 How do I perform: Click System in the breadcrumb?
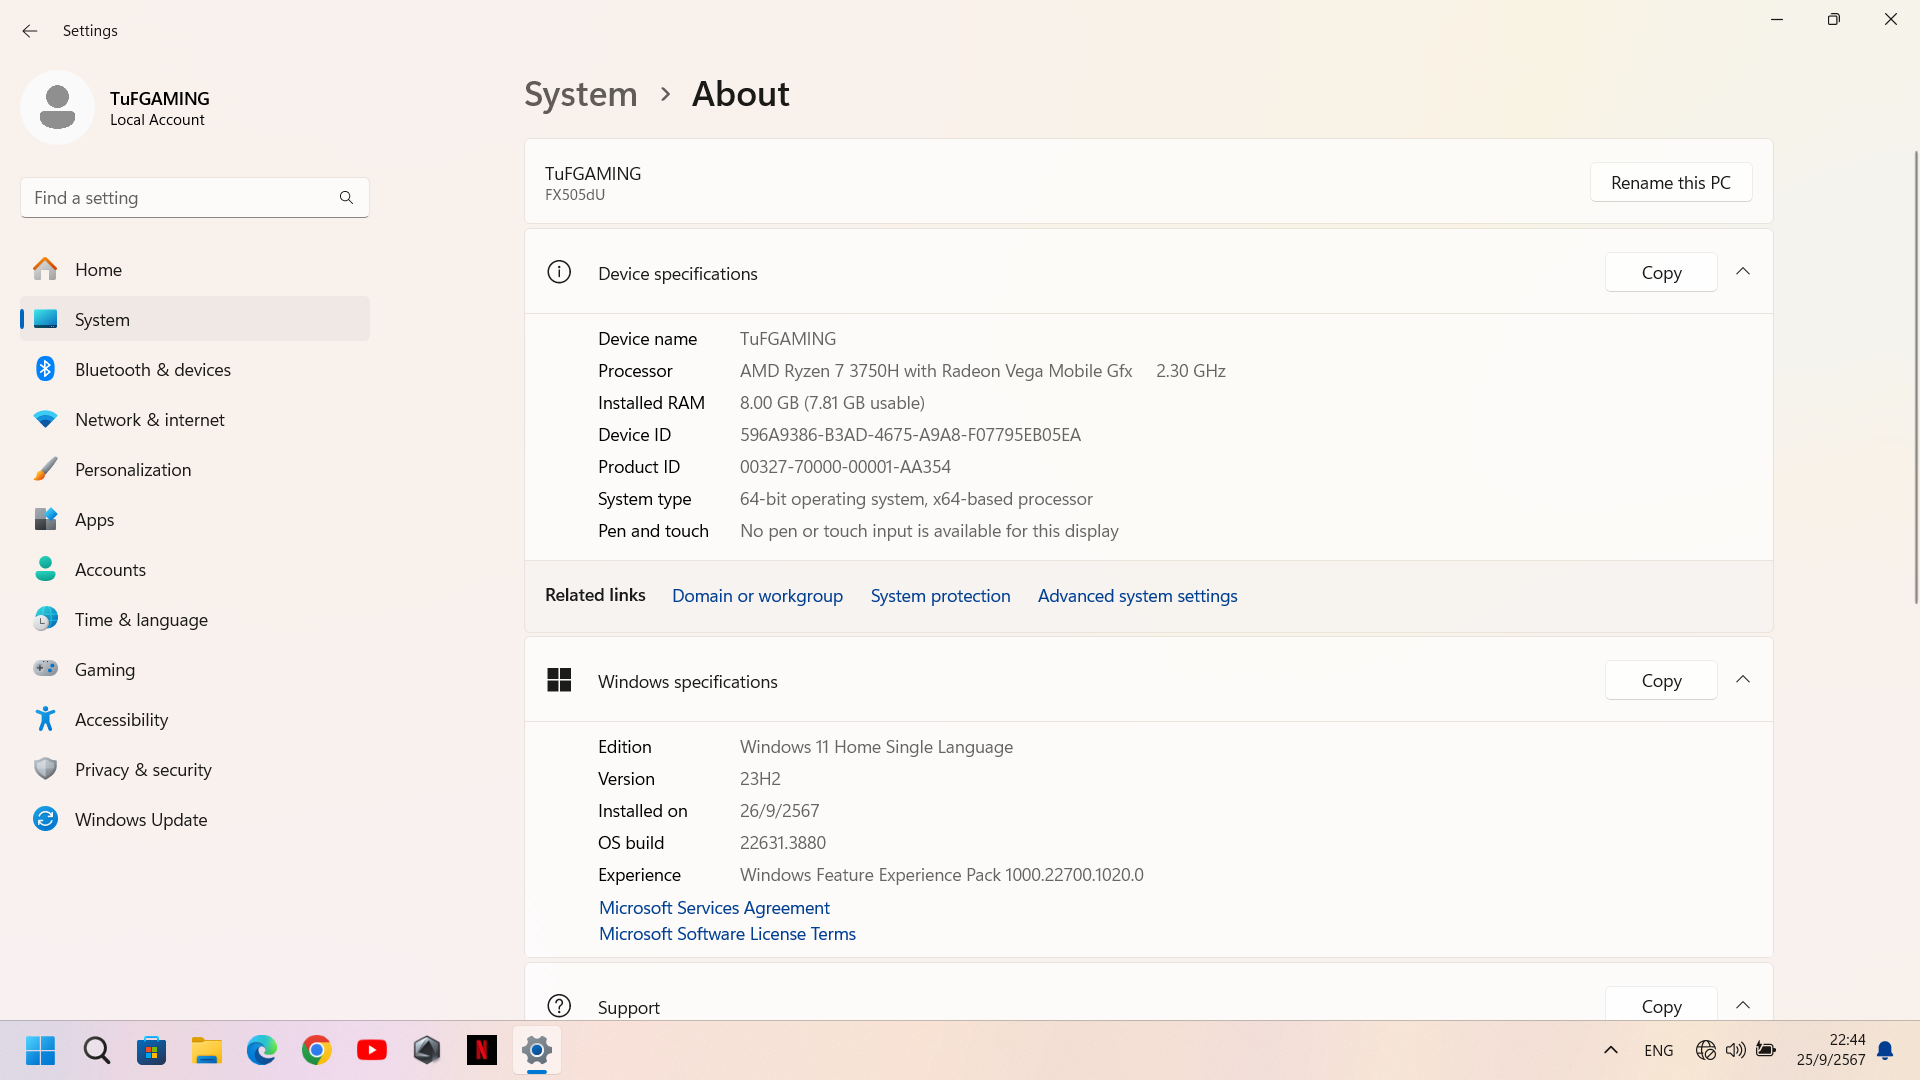coord(581,94)
